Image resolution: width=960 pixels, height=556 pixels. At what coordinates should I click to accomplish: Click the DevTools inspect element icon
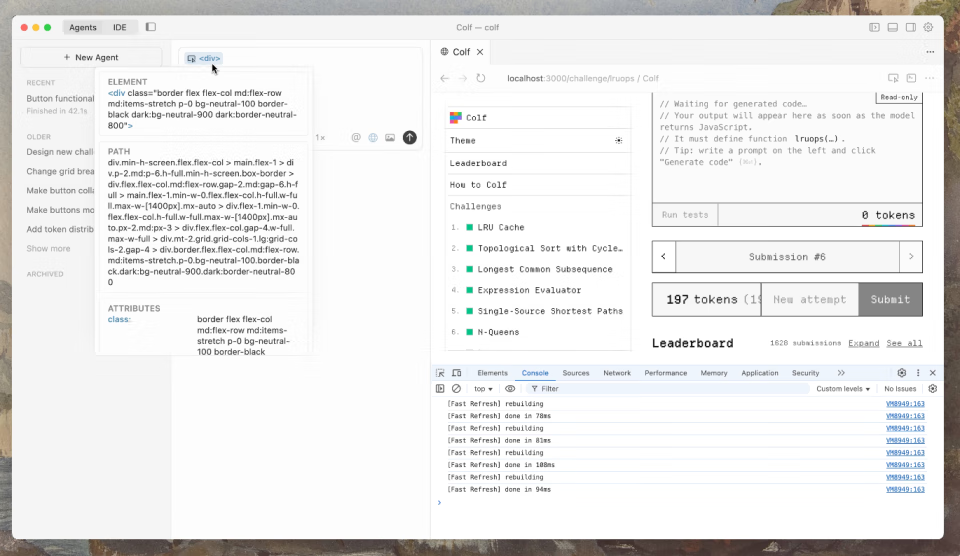[440, 373]
